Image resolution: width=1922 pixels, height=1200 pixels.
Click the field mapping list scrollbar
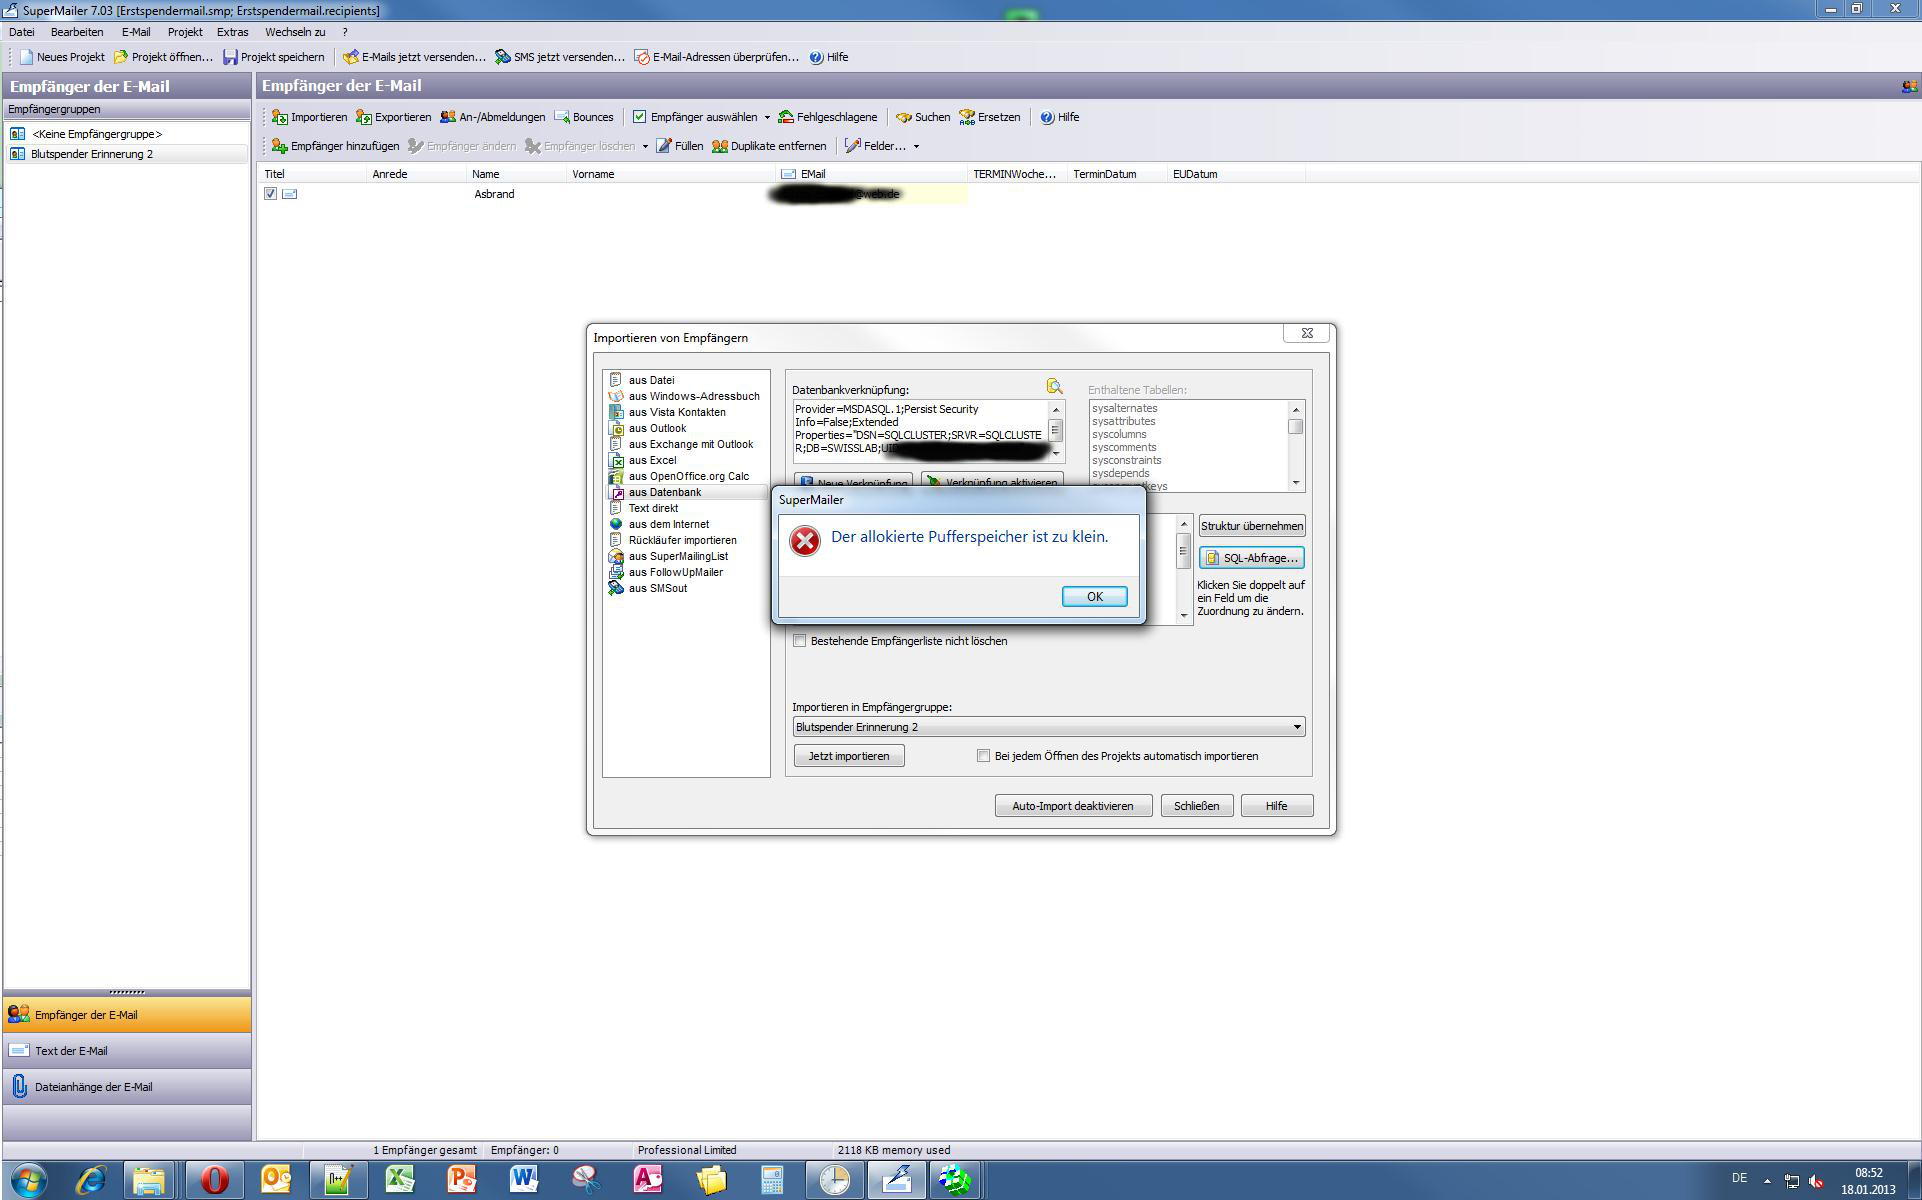coord(1184,570)
